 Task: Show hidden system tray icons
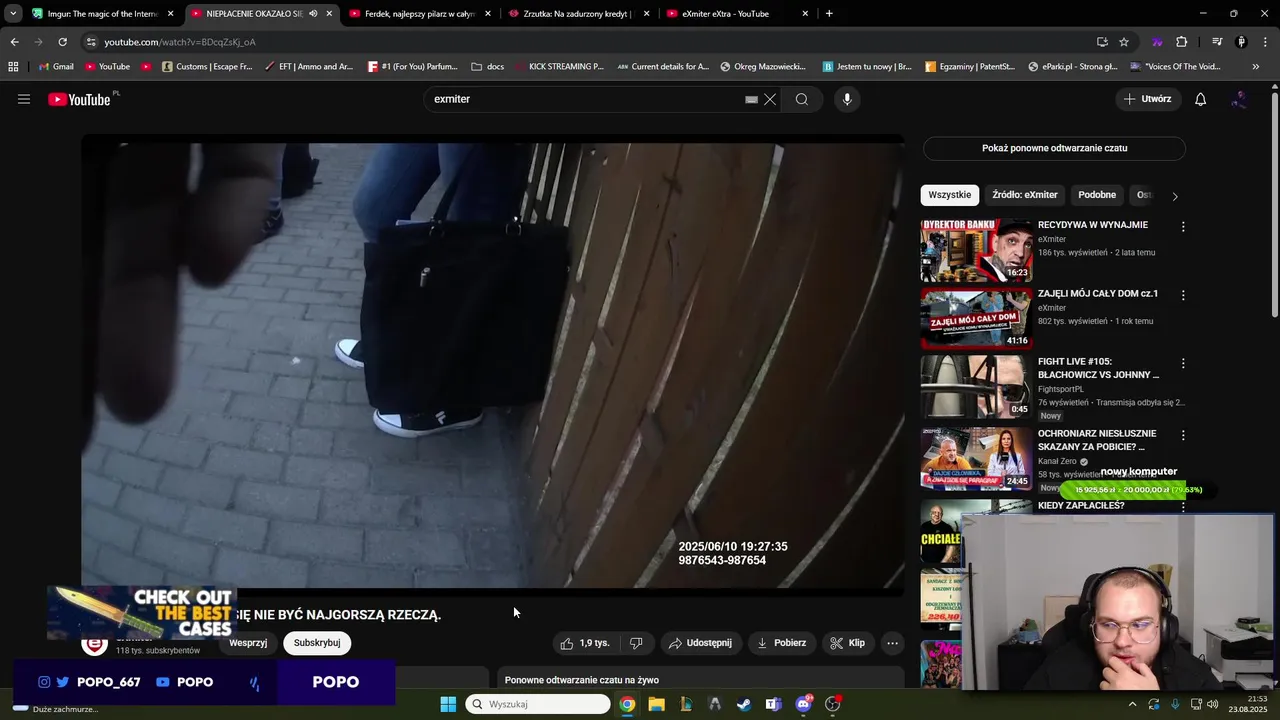click(1132, 704)
